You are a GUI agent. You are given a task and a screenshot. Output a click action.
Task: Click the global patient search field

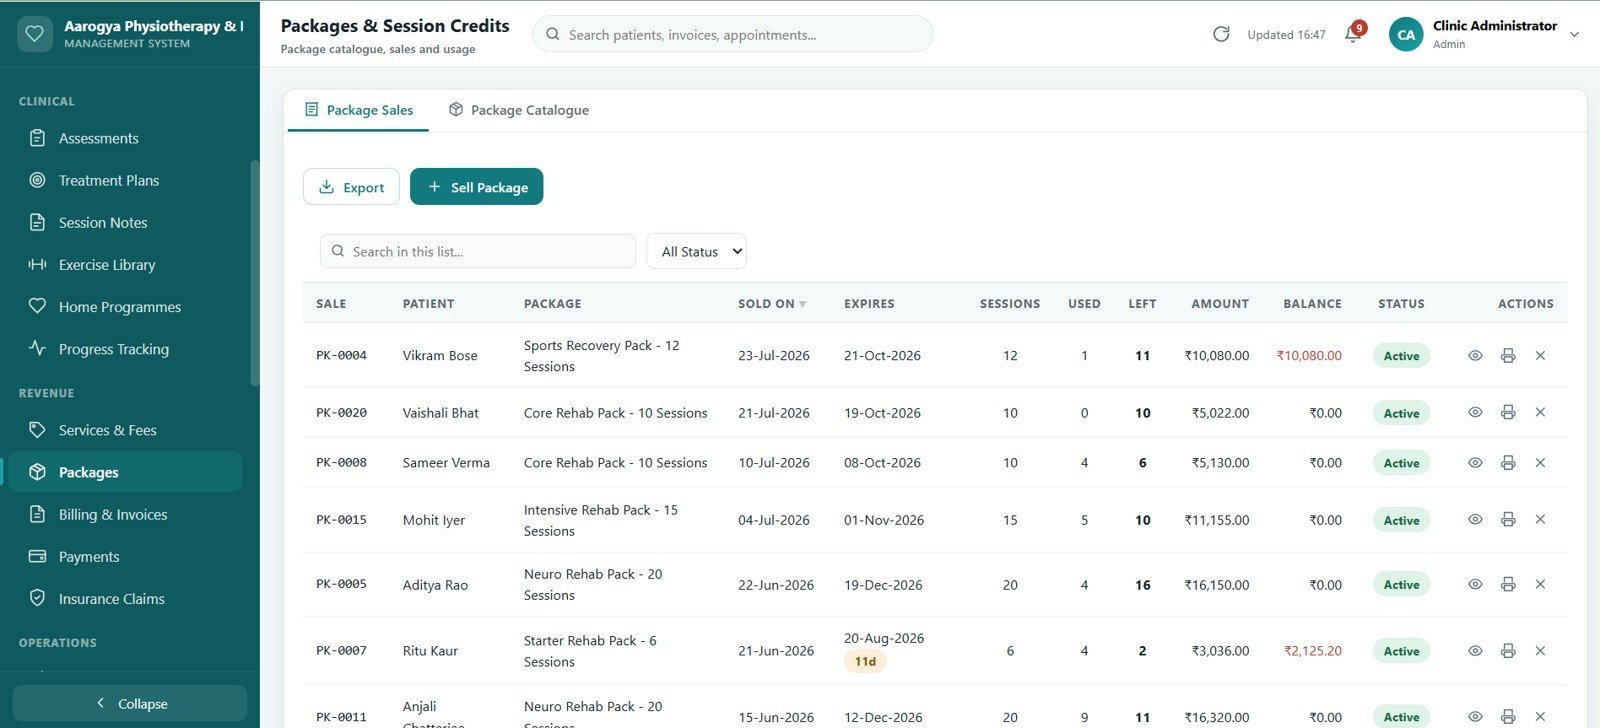pyautogui.click(x=733, y=34)
